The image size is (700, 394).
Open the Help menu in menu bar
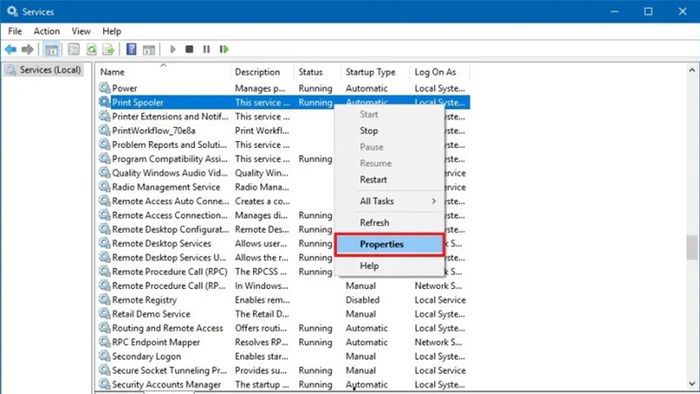(112, 31)
